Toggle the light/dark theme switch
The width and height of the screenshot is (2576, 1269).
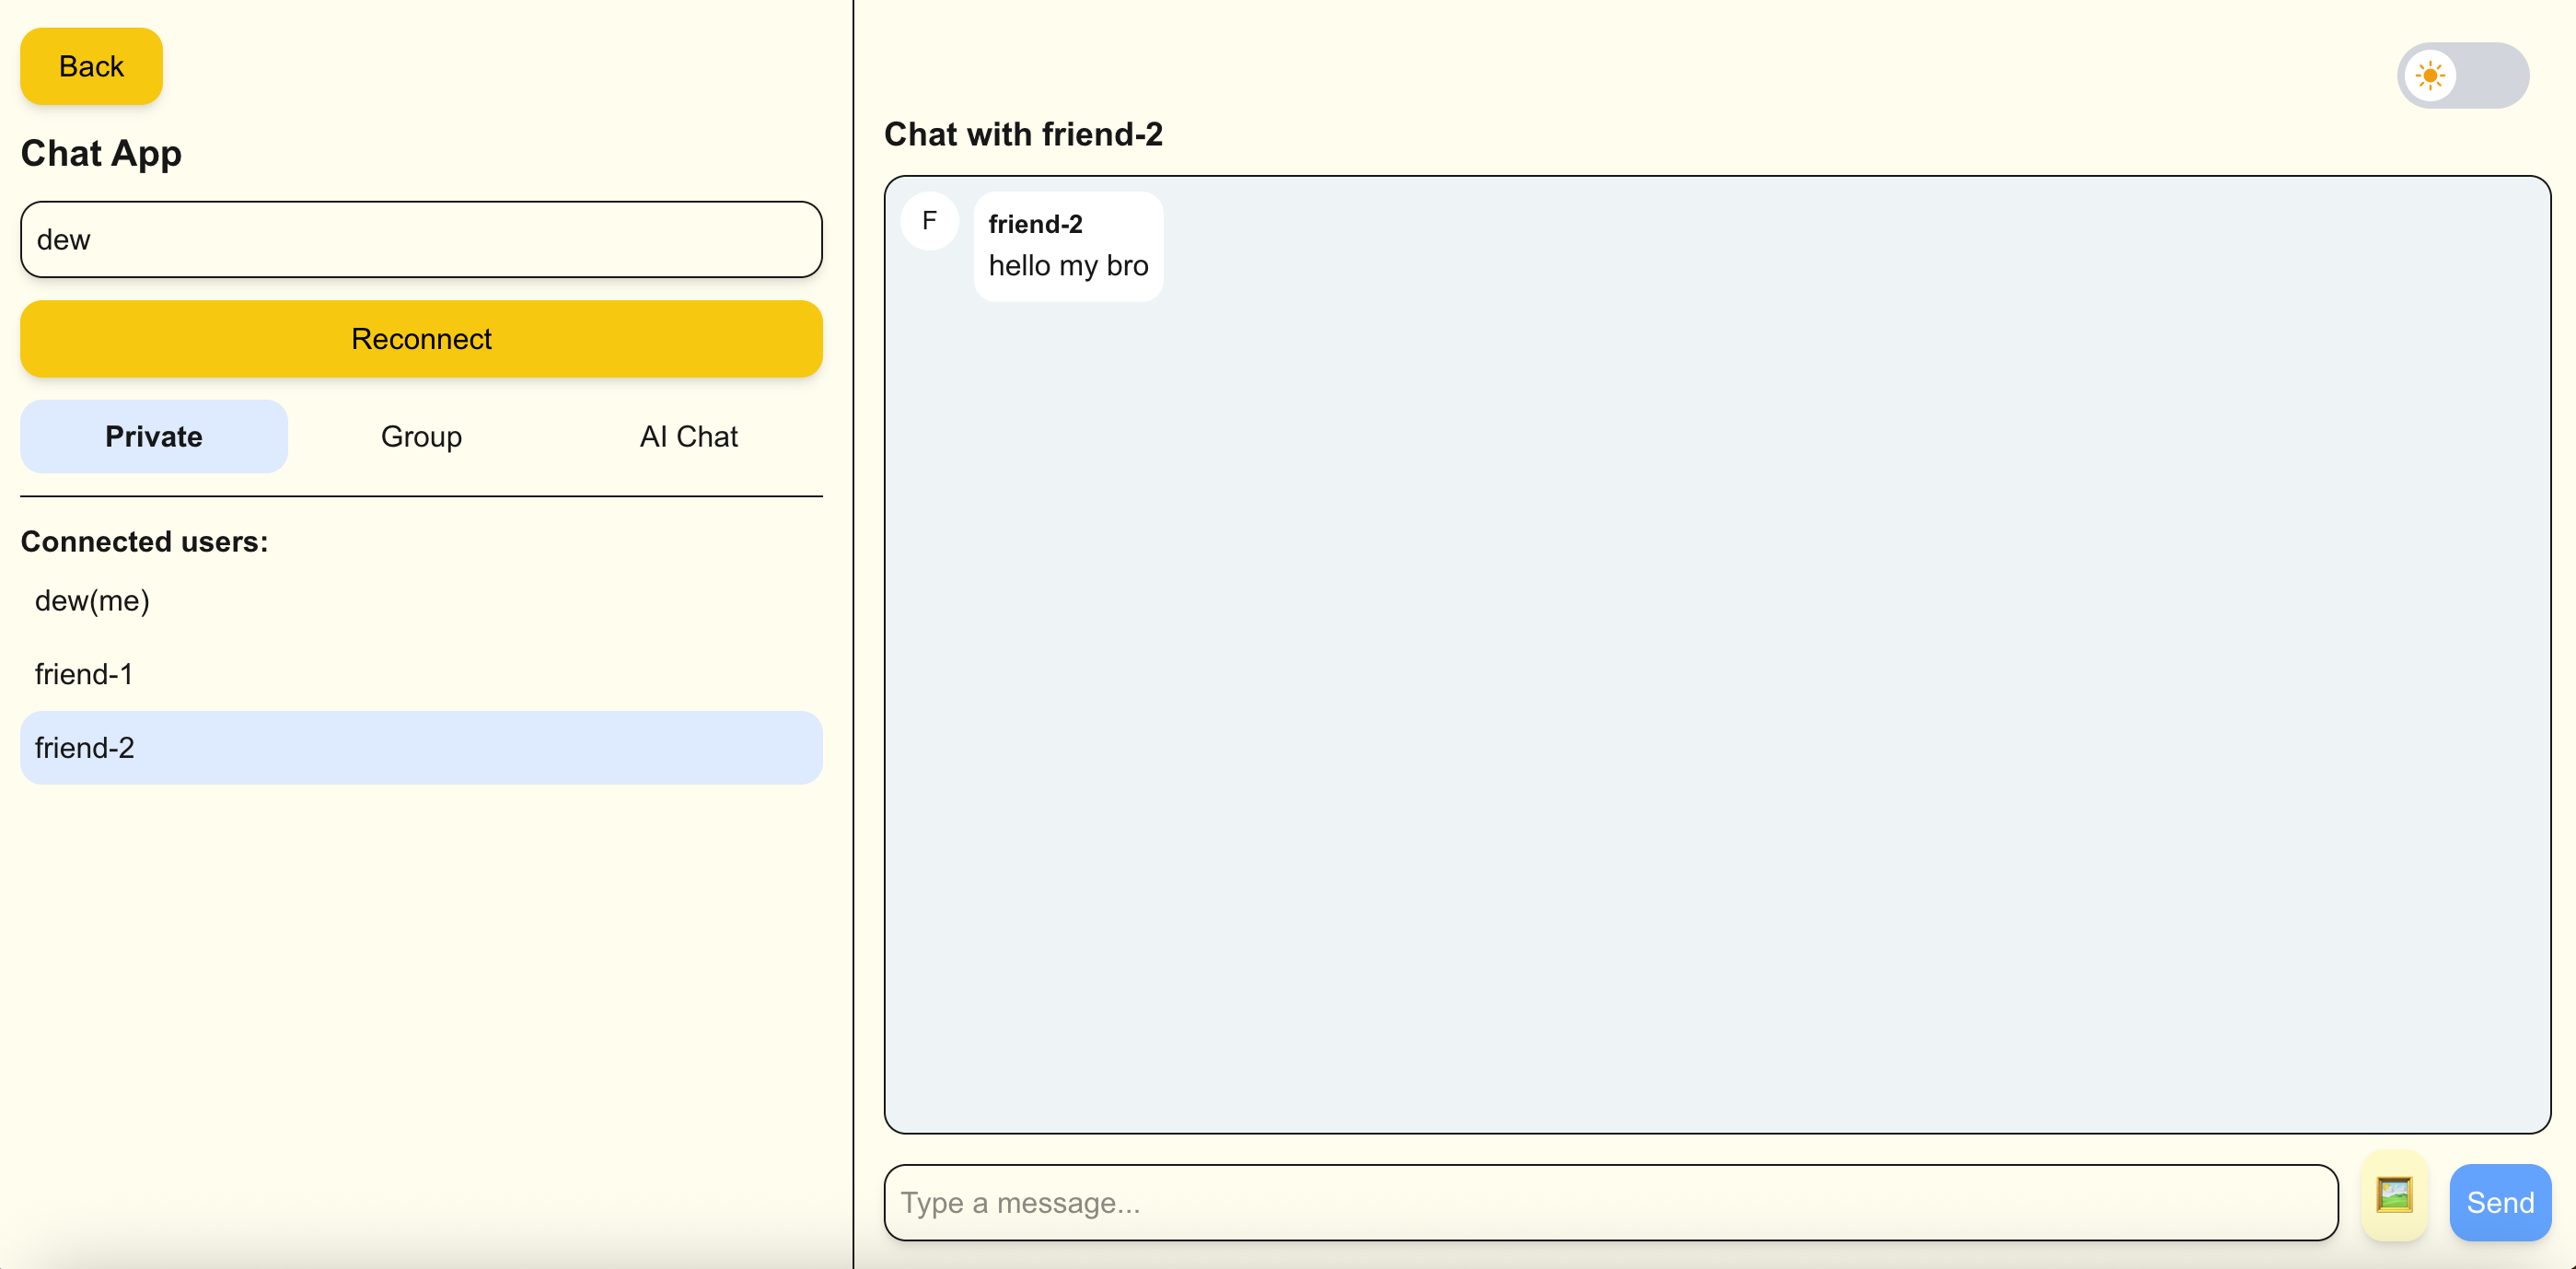(x=2462, y=76)
